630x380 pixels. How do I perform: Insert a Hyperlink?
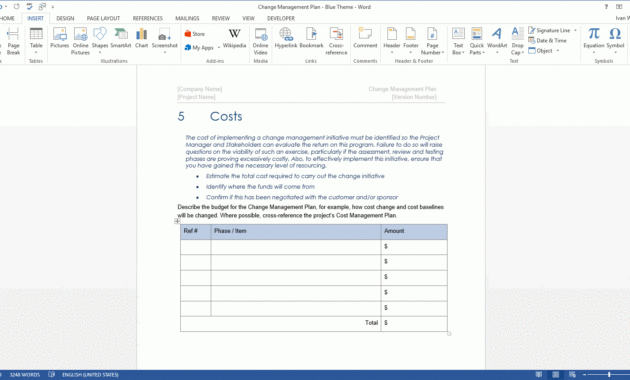pyautogui.click(x=286, y=38)
